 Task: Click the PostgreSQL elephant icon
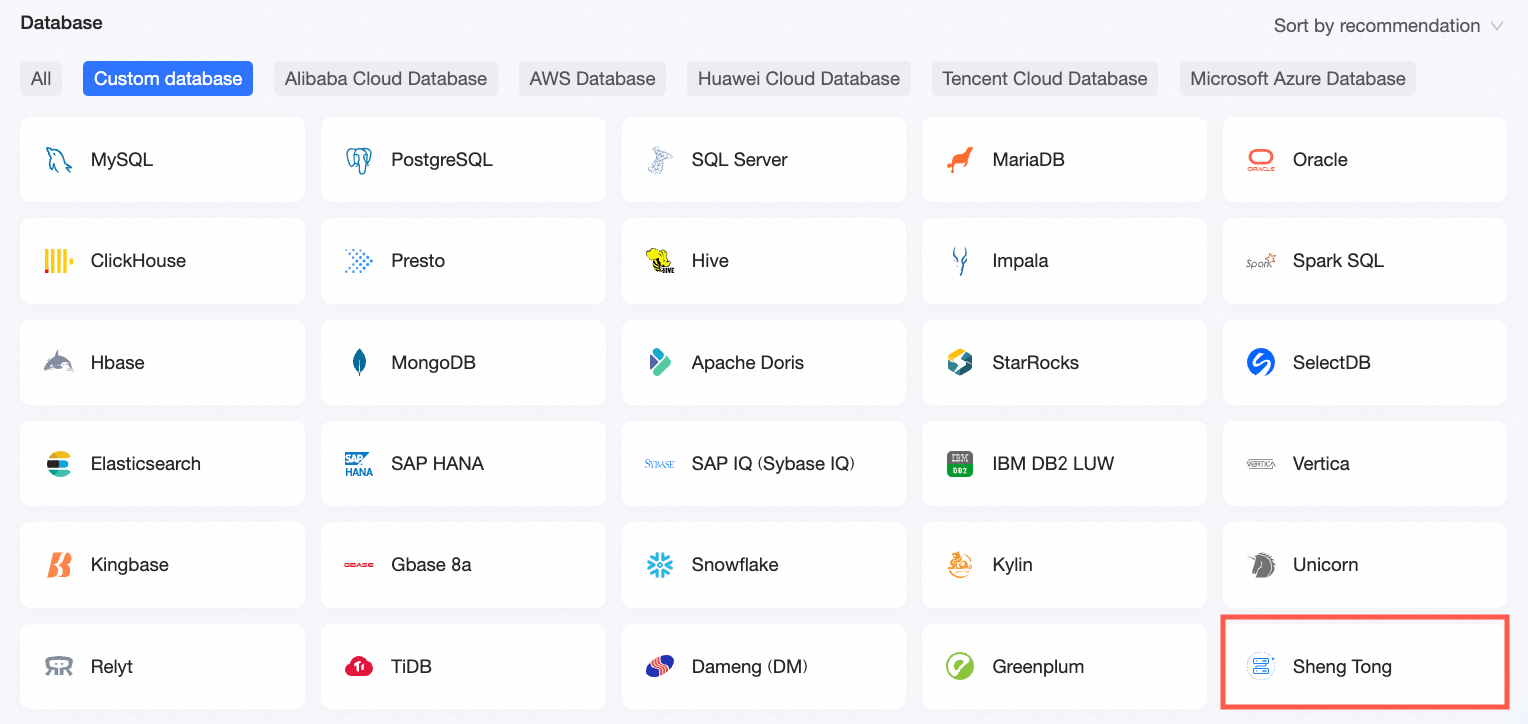tap(359, 160)
